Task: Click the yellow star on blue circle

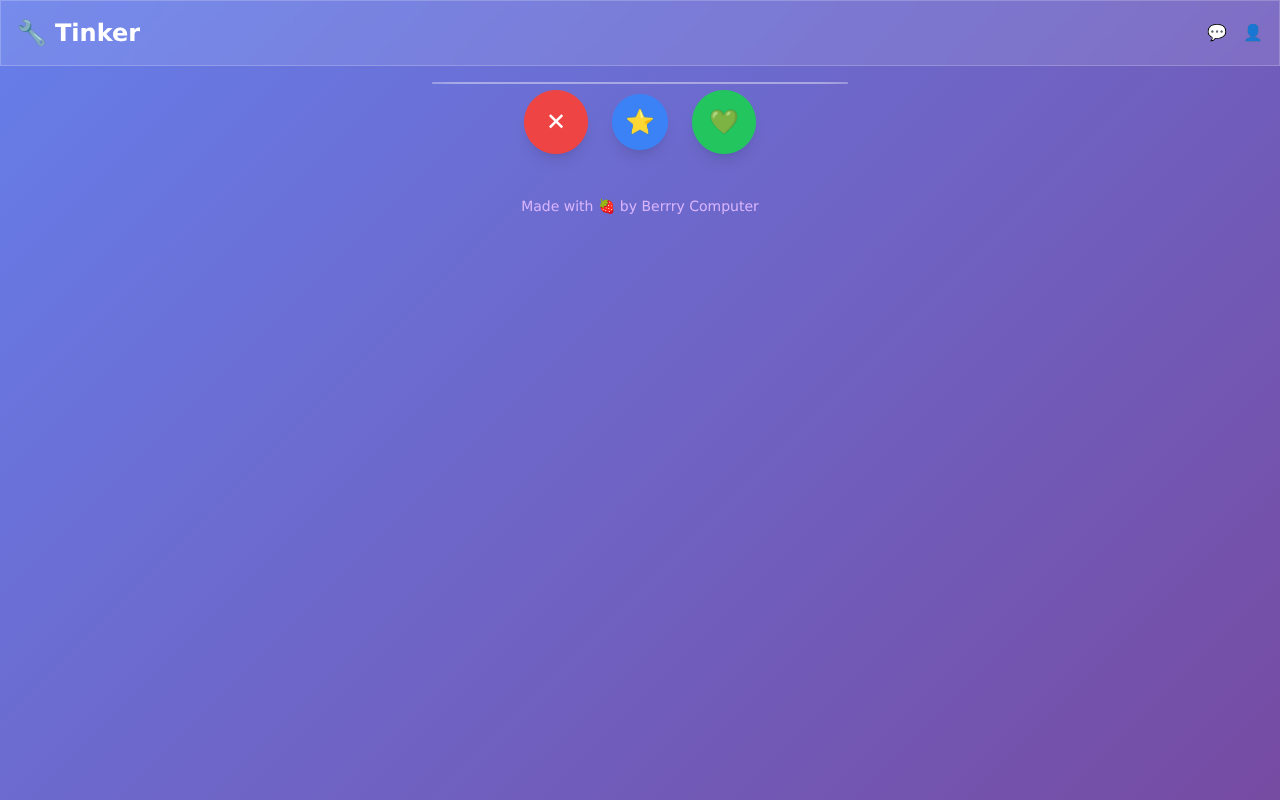Action: point(640,121)
